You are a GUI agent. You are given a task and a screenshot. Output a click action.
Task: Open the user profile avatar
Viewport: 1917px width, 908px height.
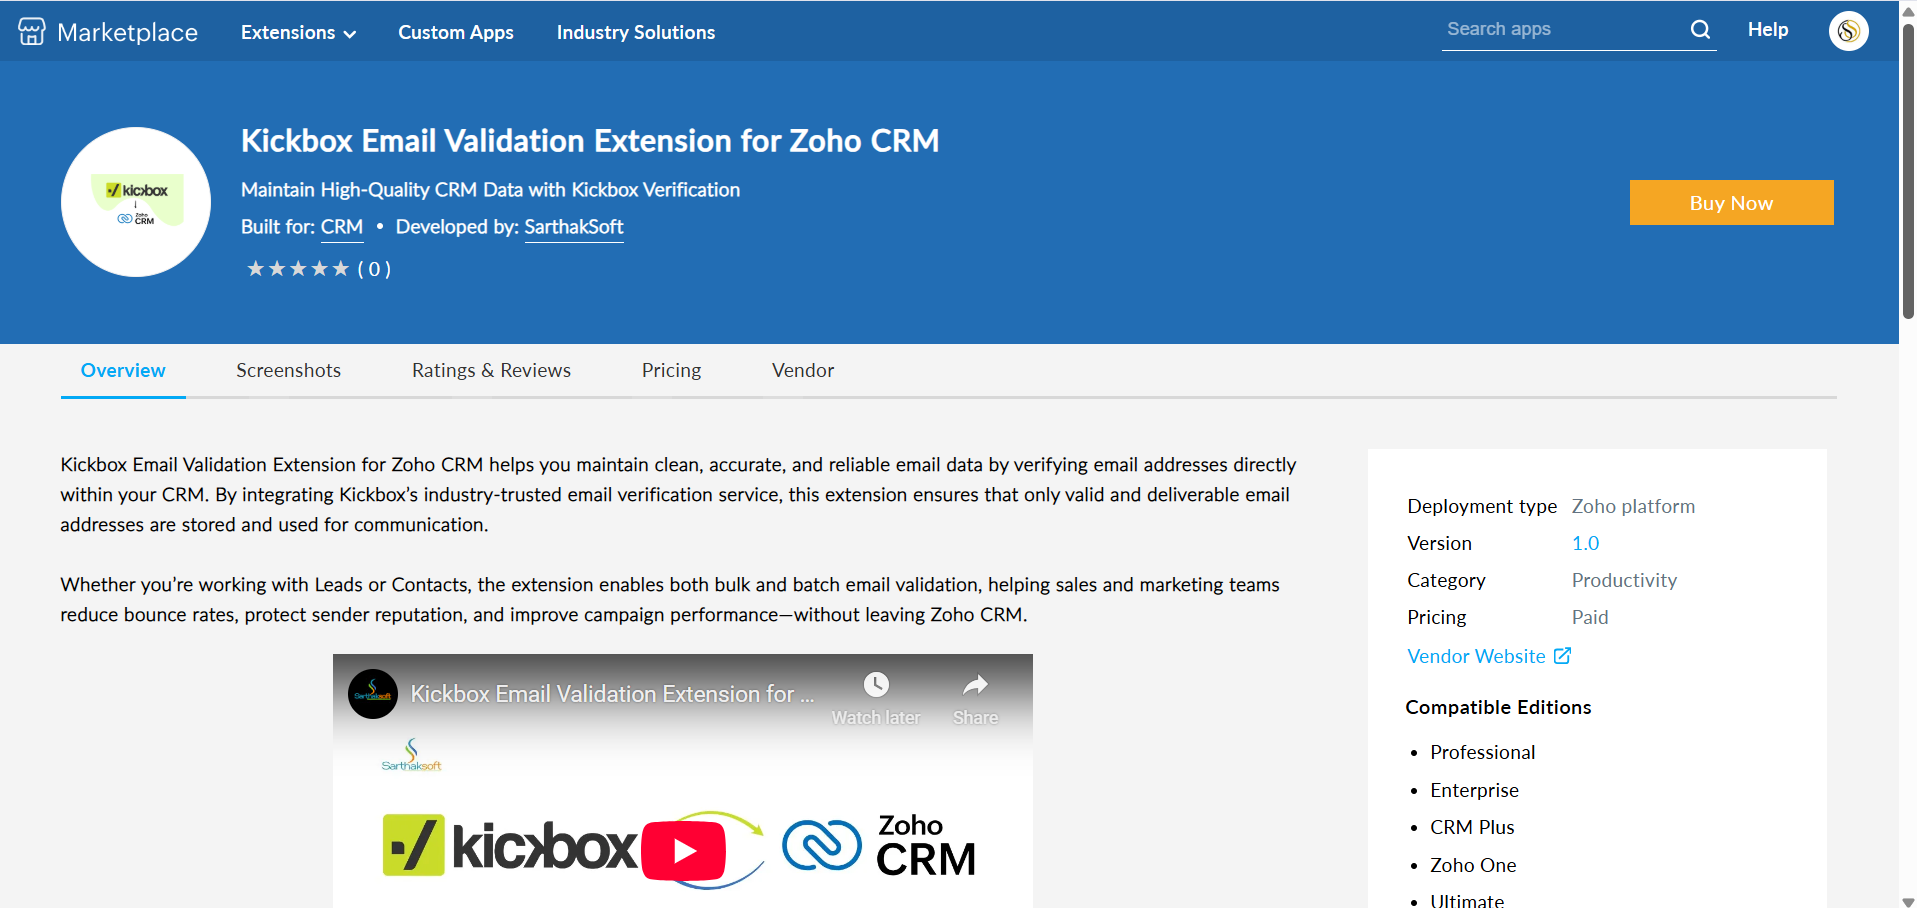pyautogui.click(x=1848, y=31)
